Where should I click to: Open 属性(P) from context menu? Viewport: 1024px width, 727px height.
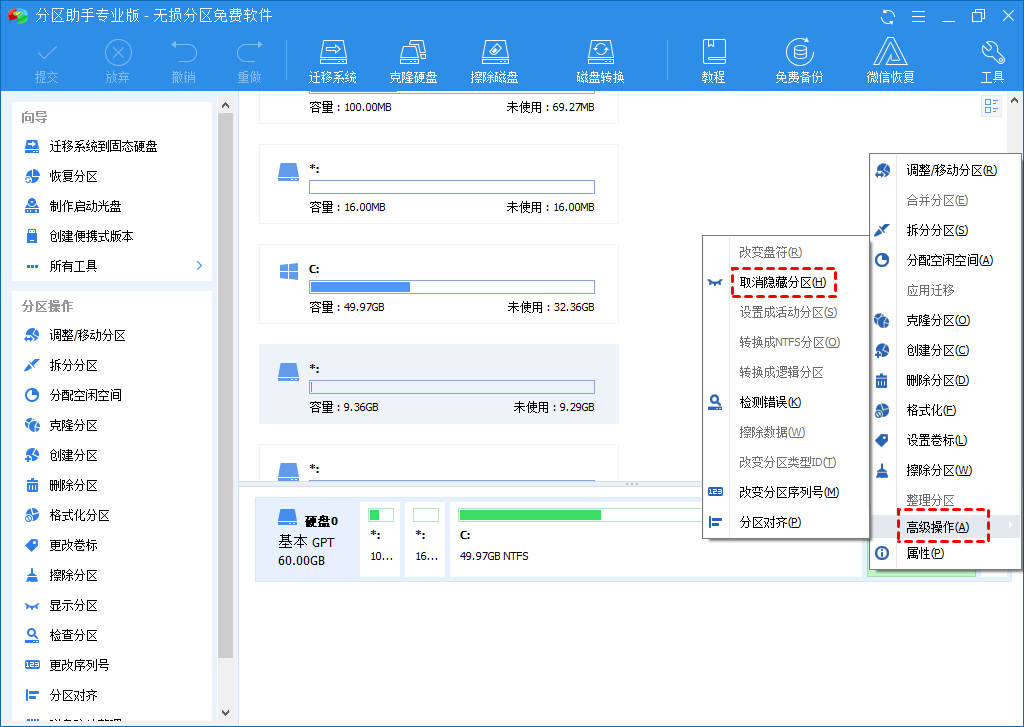tap(945, 553)
